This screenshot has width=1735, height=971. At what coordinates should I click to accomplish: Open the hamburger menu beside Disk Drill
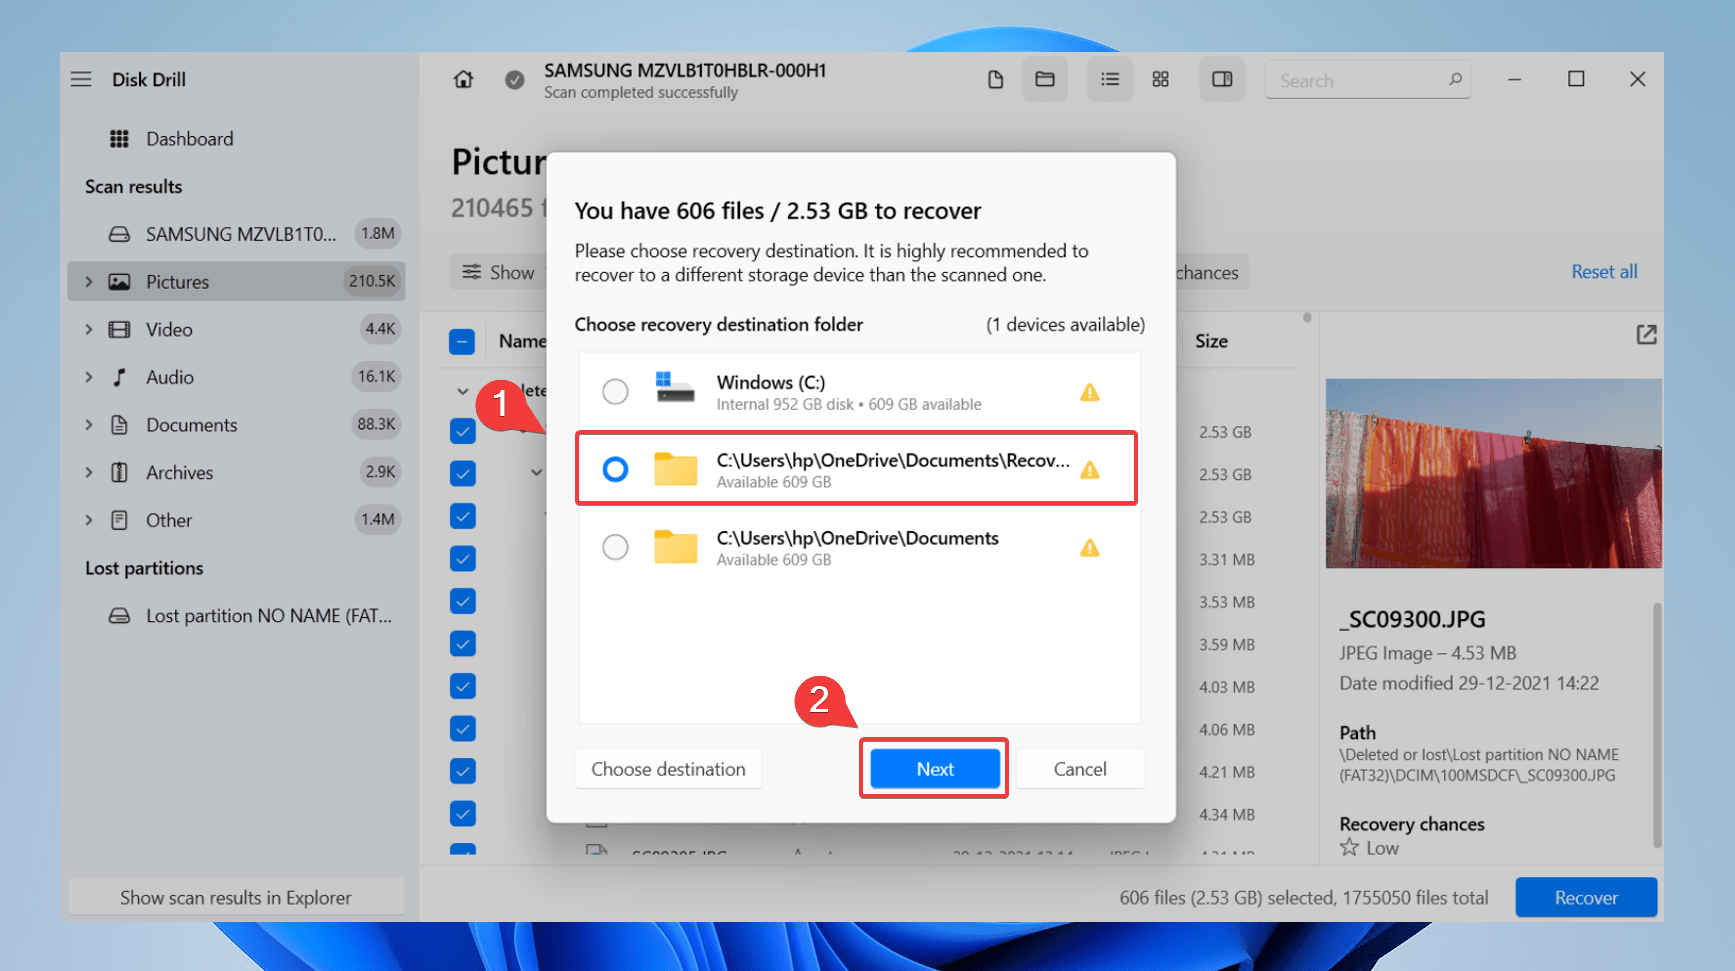click(x=81, y=79)
